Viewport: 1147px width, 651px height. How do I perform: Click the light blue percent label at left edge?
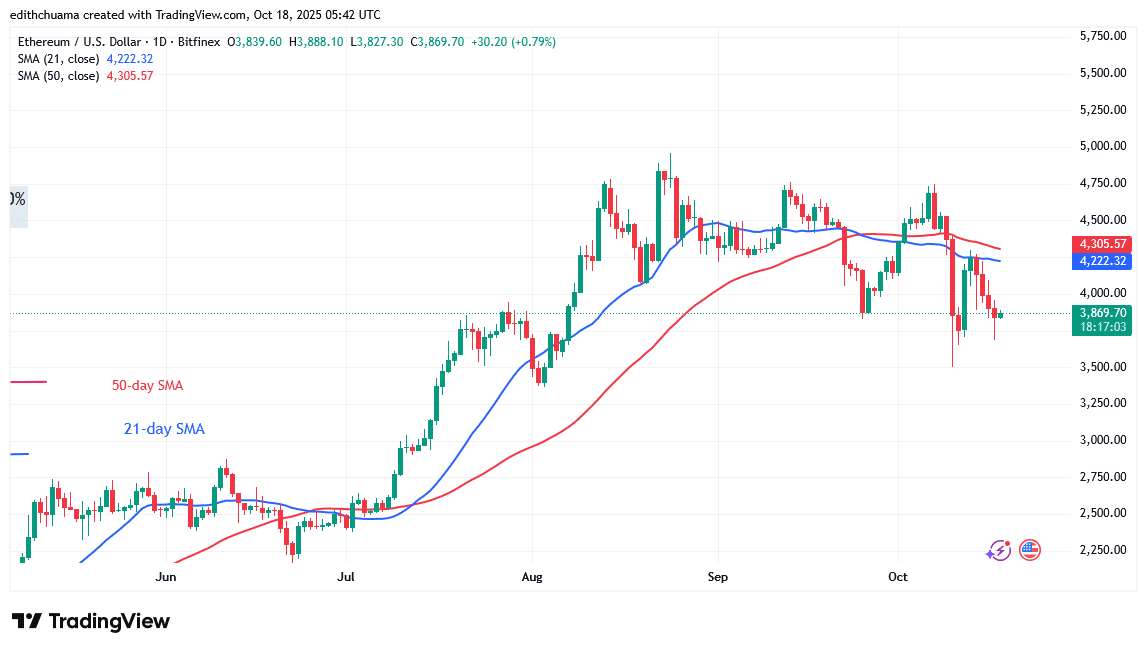click(18, 200)
